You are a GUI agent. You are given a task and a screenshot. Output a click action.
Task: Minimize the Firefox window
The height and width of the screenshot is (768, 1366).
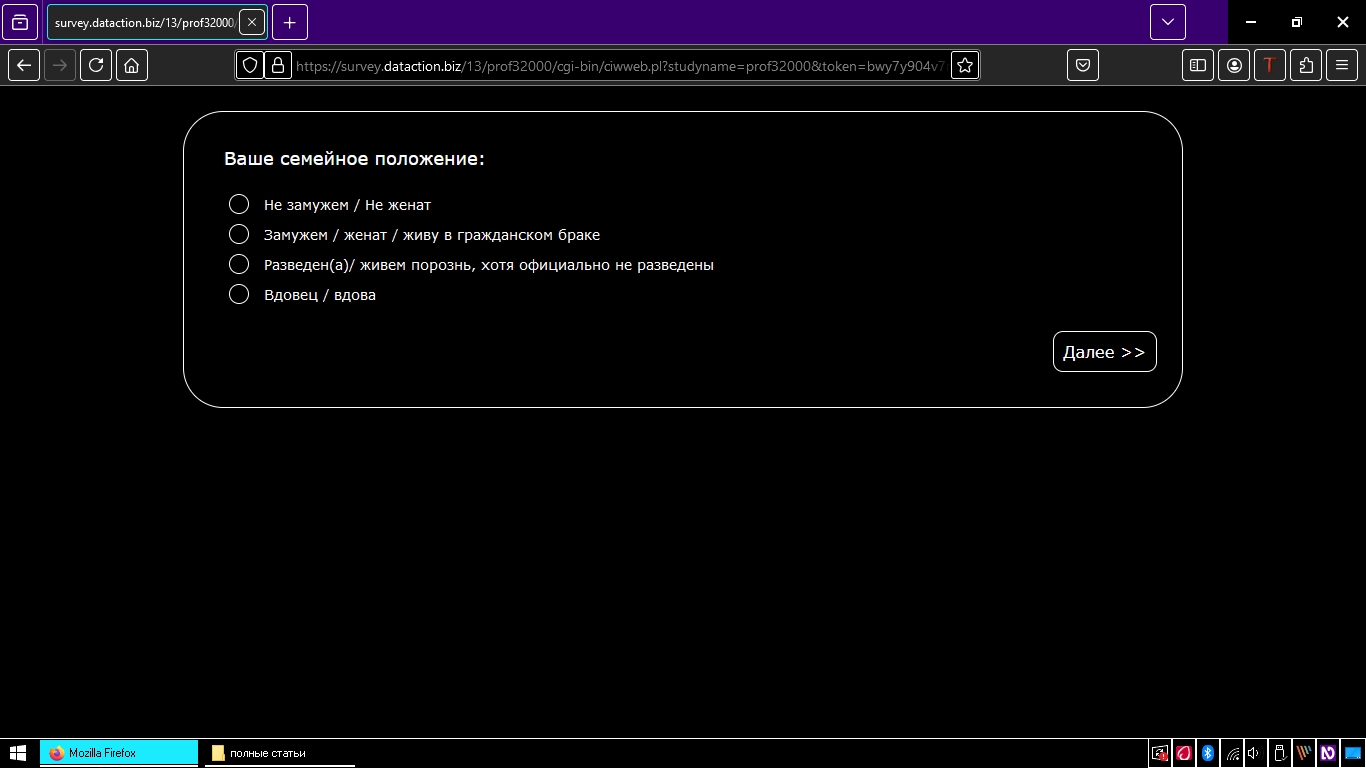1250,22
